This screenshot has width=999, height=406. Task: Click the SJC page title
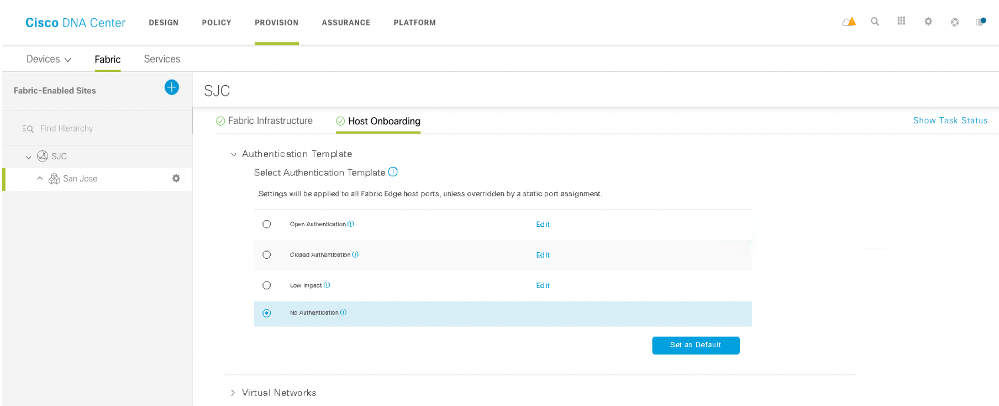pyautogui.click(x=217, y=91)
